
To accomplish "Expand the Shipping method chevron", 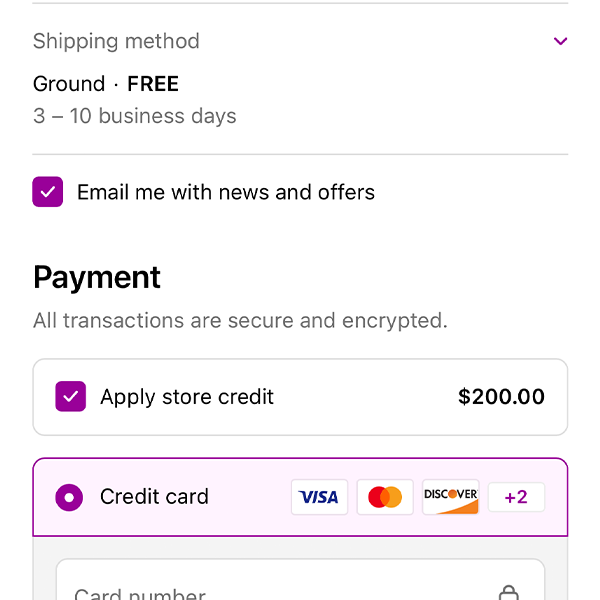I will [560, 41].
